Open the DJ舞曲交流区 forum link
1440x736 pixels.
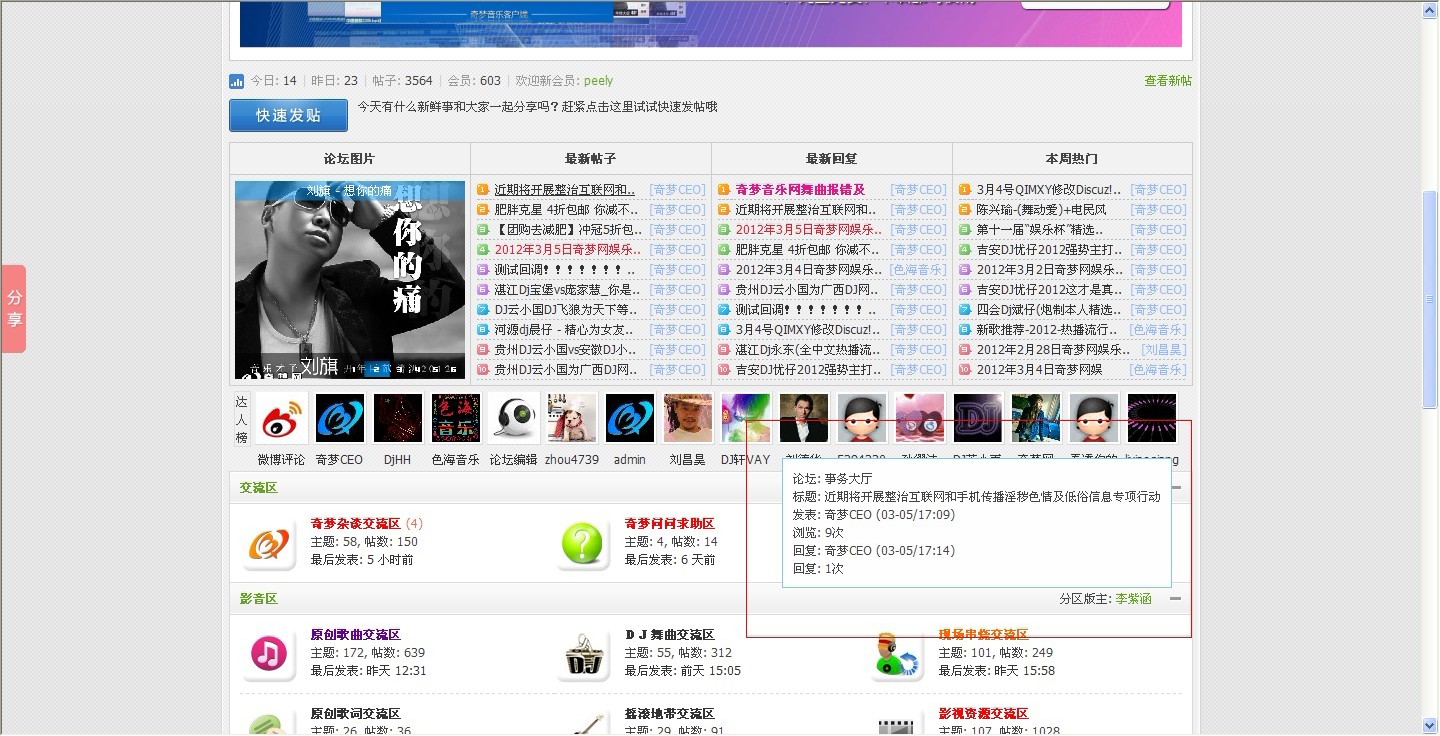(x=670, y=635)
